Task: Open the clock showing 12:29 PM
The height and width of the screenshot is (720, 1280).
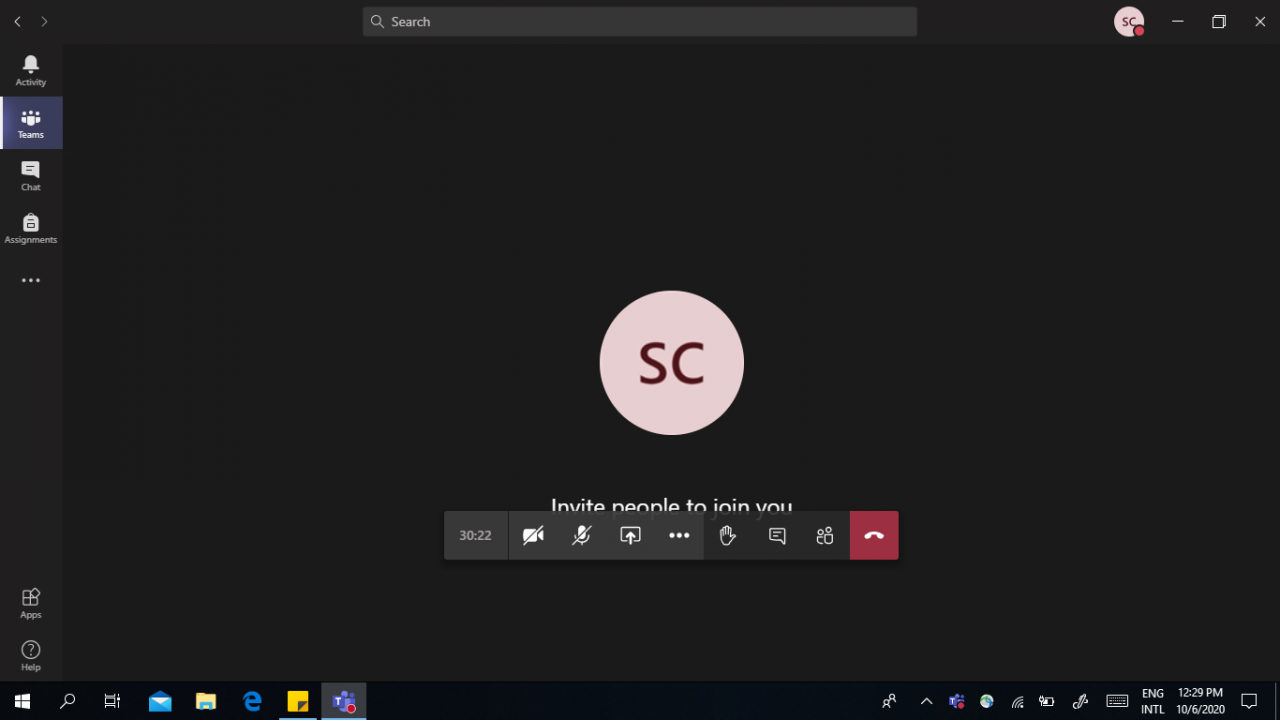Action: tap(1200, 701)
